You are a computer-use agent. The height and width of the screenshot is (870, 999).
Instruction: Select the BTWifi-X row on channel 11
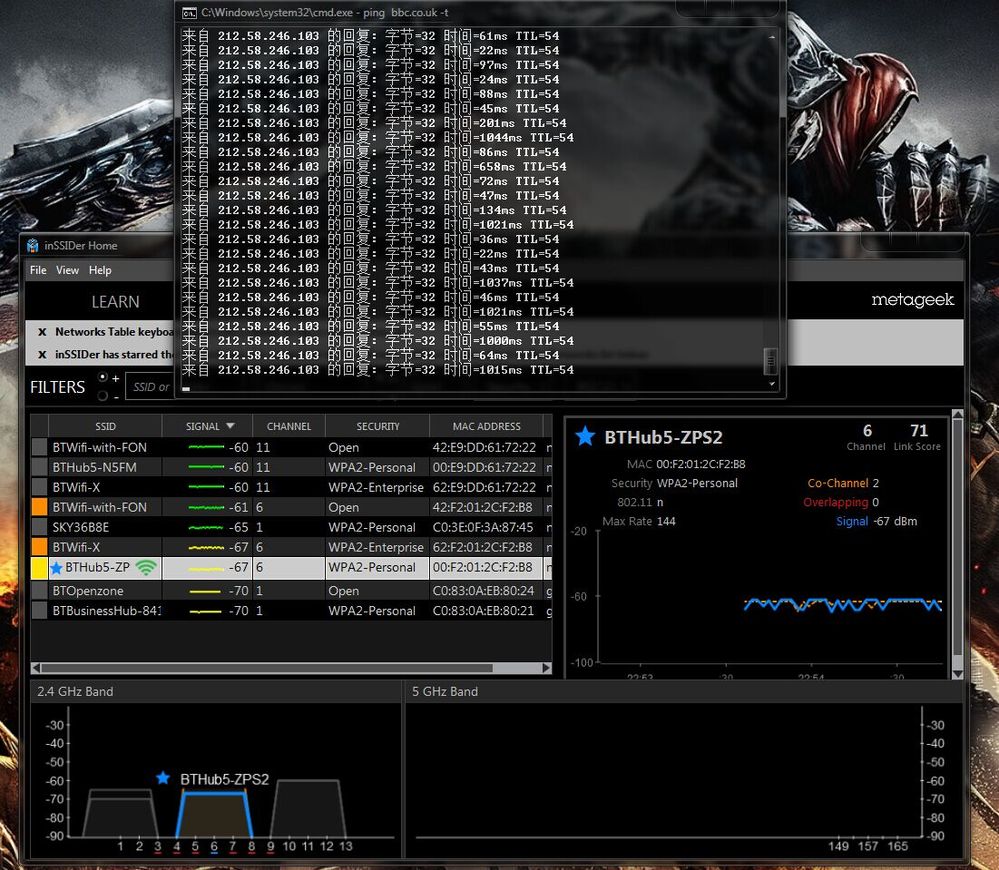pyautogui.click(x=292, y=487)
